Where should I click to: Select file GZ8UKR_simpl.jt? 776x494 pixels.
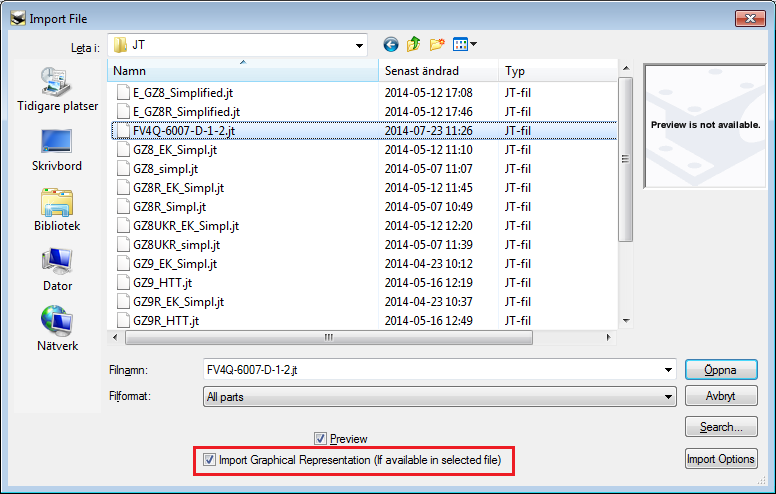point(176,245)
